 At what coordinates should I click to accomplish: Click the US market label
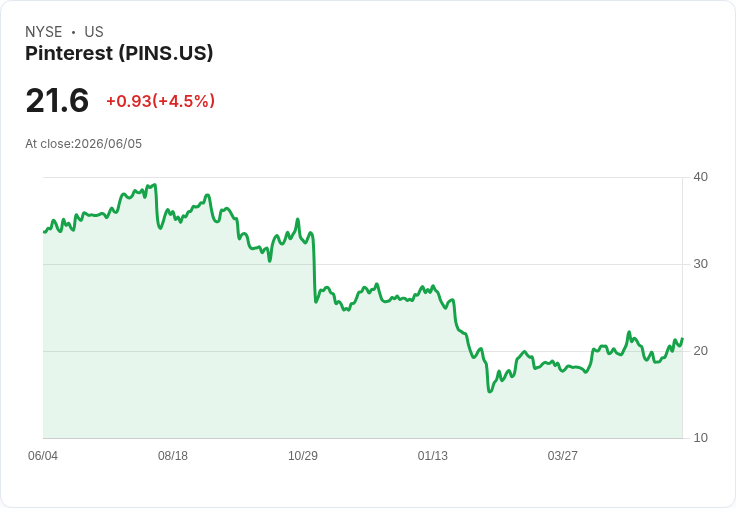coord(94,32)
